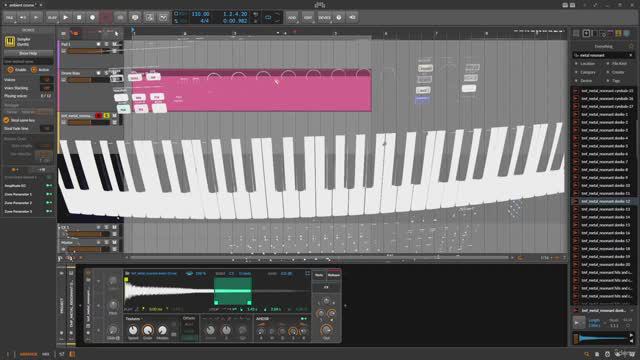Image resolution: width=640 pixels, height=360 pixels.
Task: Stop playback with the transport Stop button
Action: click(x=79, y=18)
